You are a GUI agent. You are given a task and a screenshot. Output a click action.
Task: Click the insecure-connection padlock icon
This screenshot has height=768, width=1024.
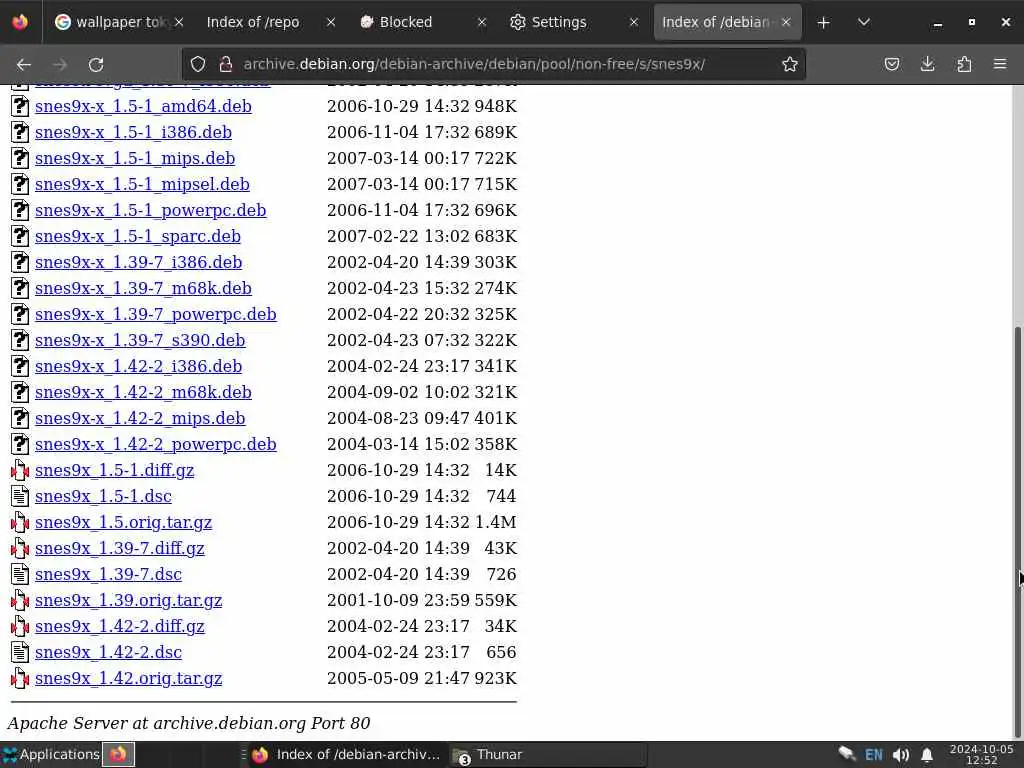(226, 64)
